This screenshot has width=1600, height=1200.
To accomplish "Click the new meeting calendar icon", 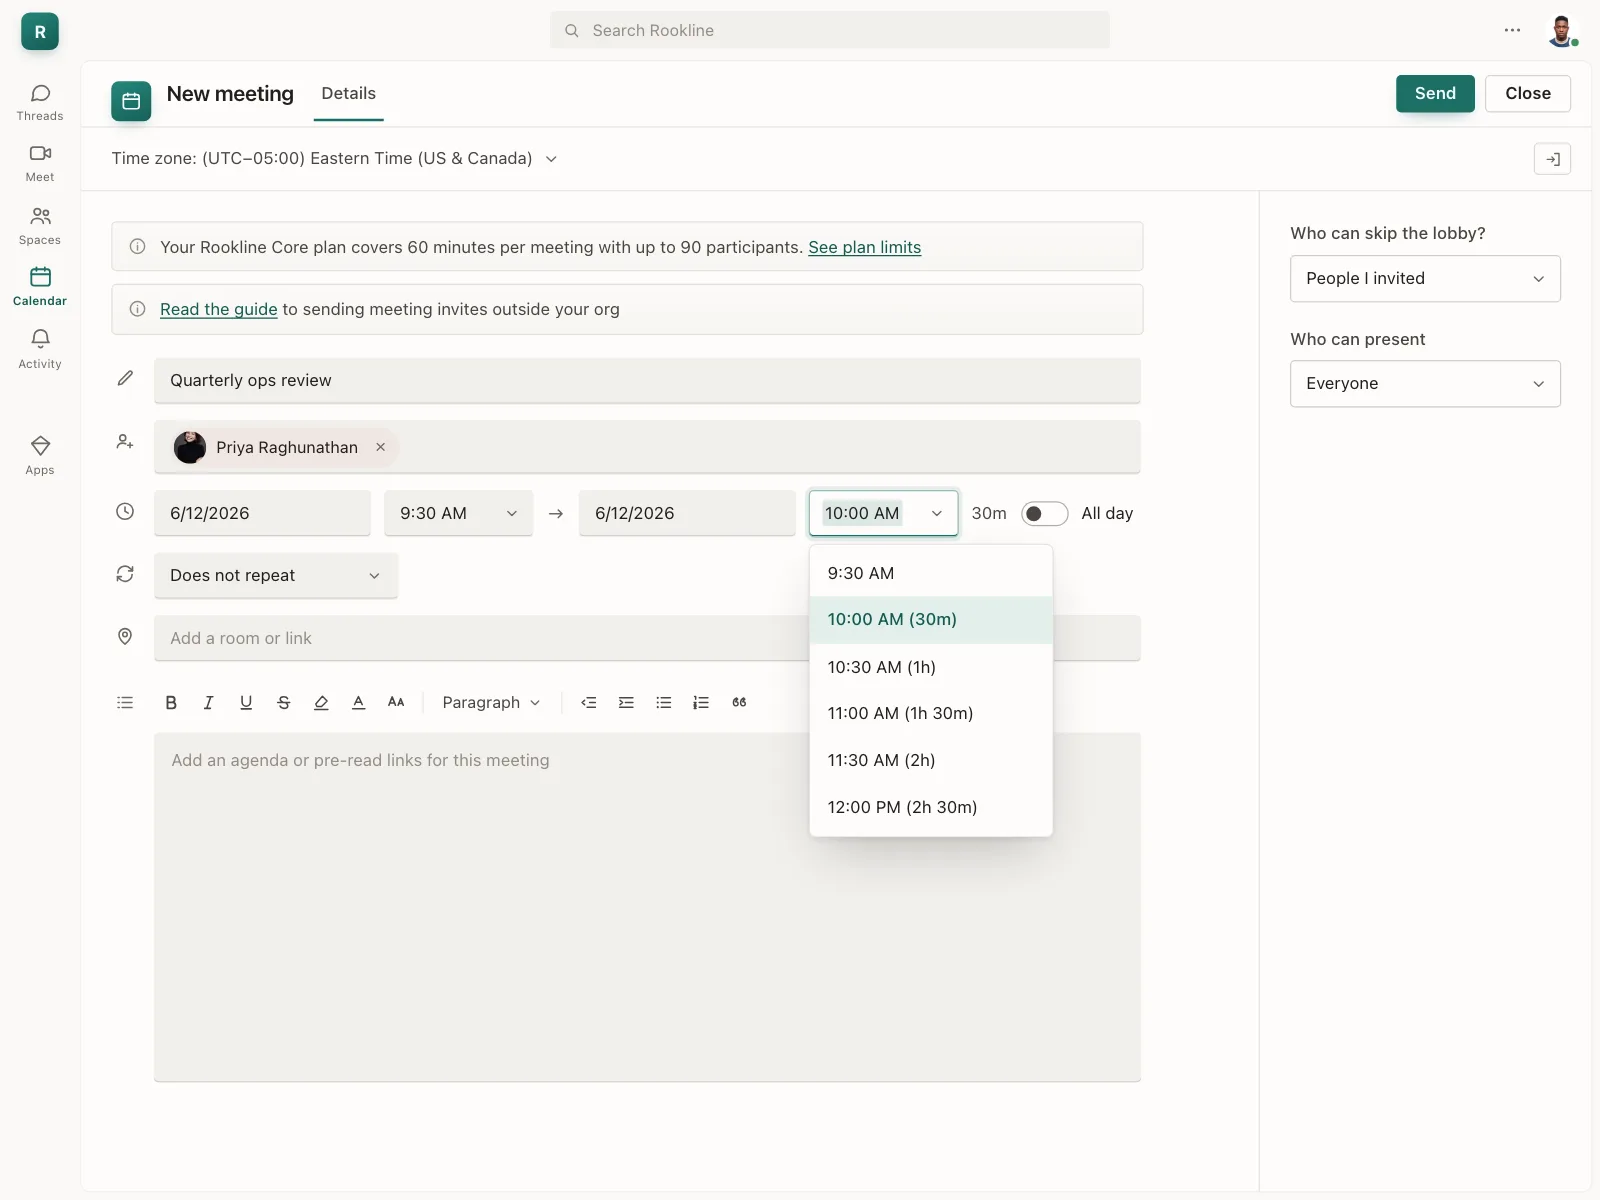I will coord(131,101).
